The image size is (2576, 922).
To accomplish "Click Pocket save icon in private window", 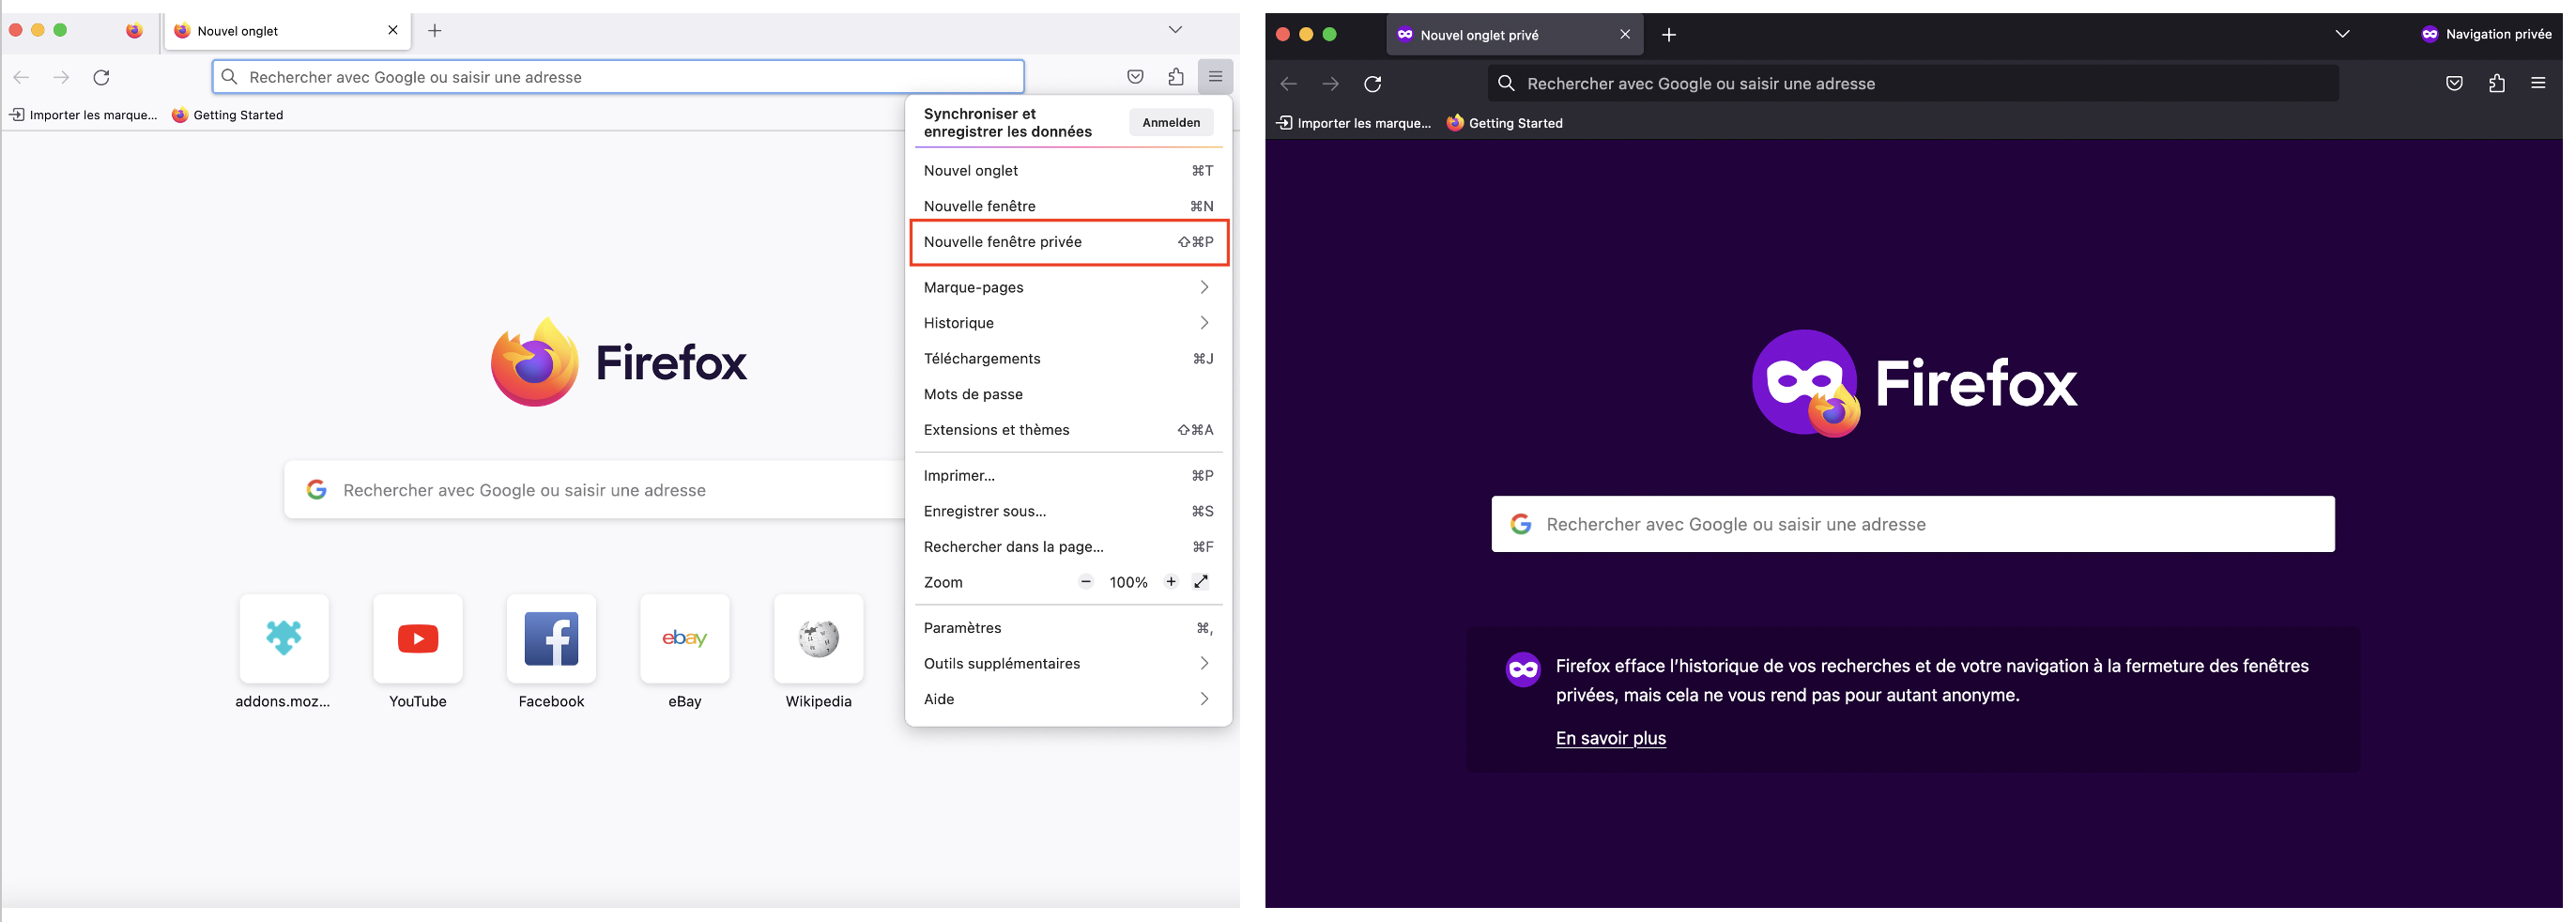I will point(2454,84).
